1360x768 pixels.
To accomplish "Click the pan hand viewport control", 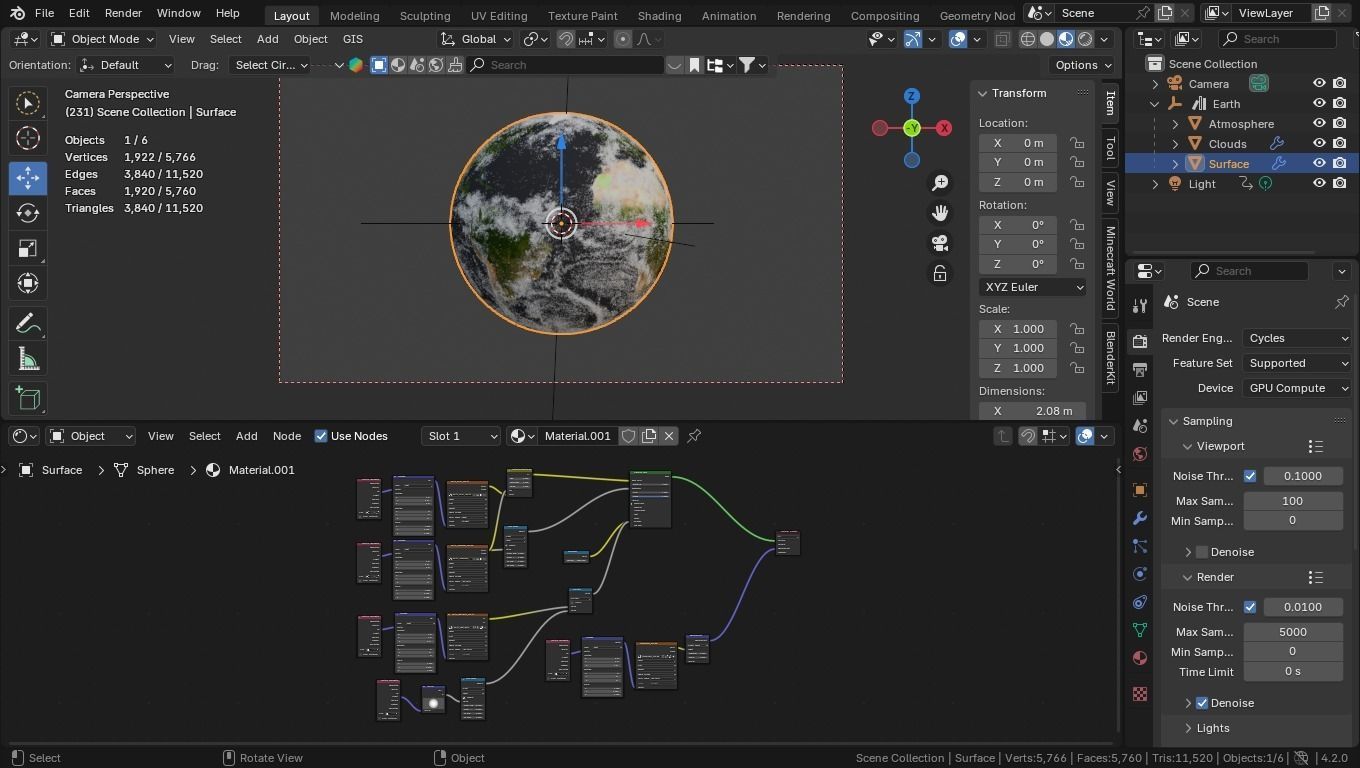I will pyautogui.click(x=940, y=213).
